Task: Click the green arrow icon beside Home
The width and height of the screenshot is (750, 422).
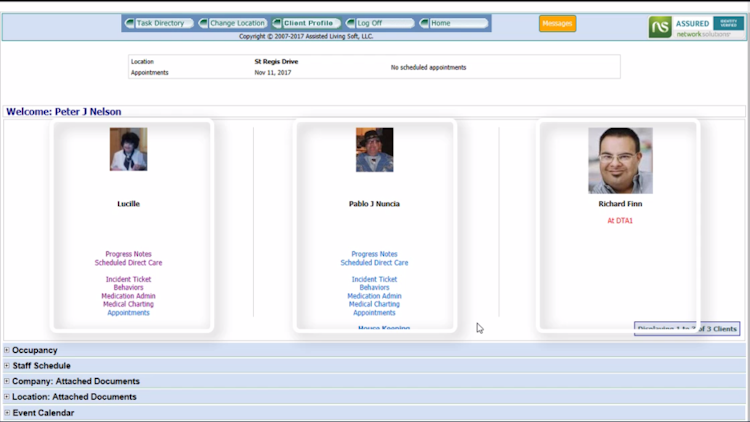Action: pyautogui.click(x=424, y=23)
